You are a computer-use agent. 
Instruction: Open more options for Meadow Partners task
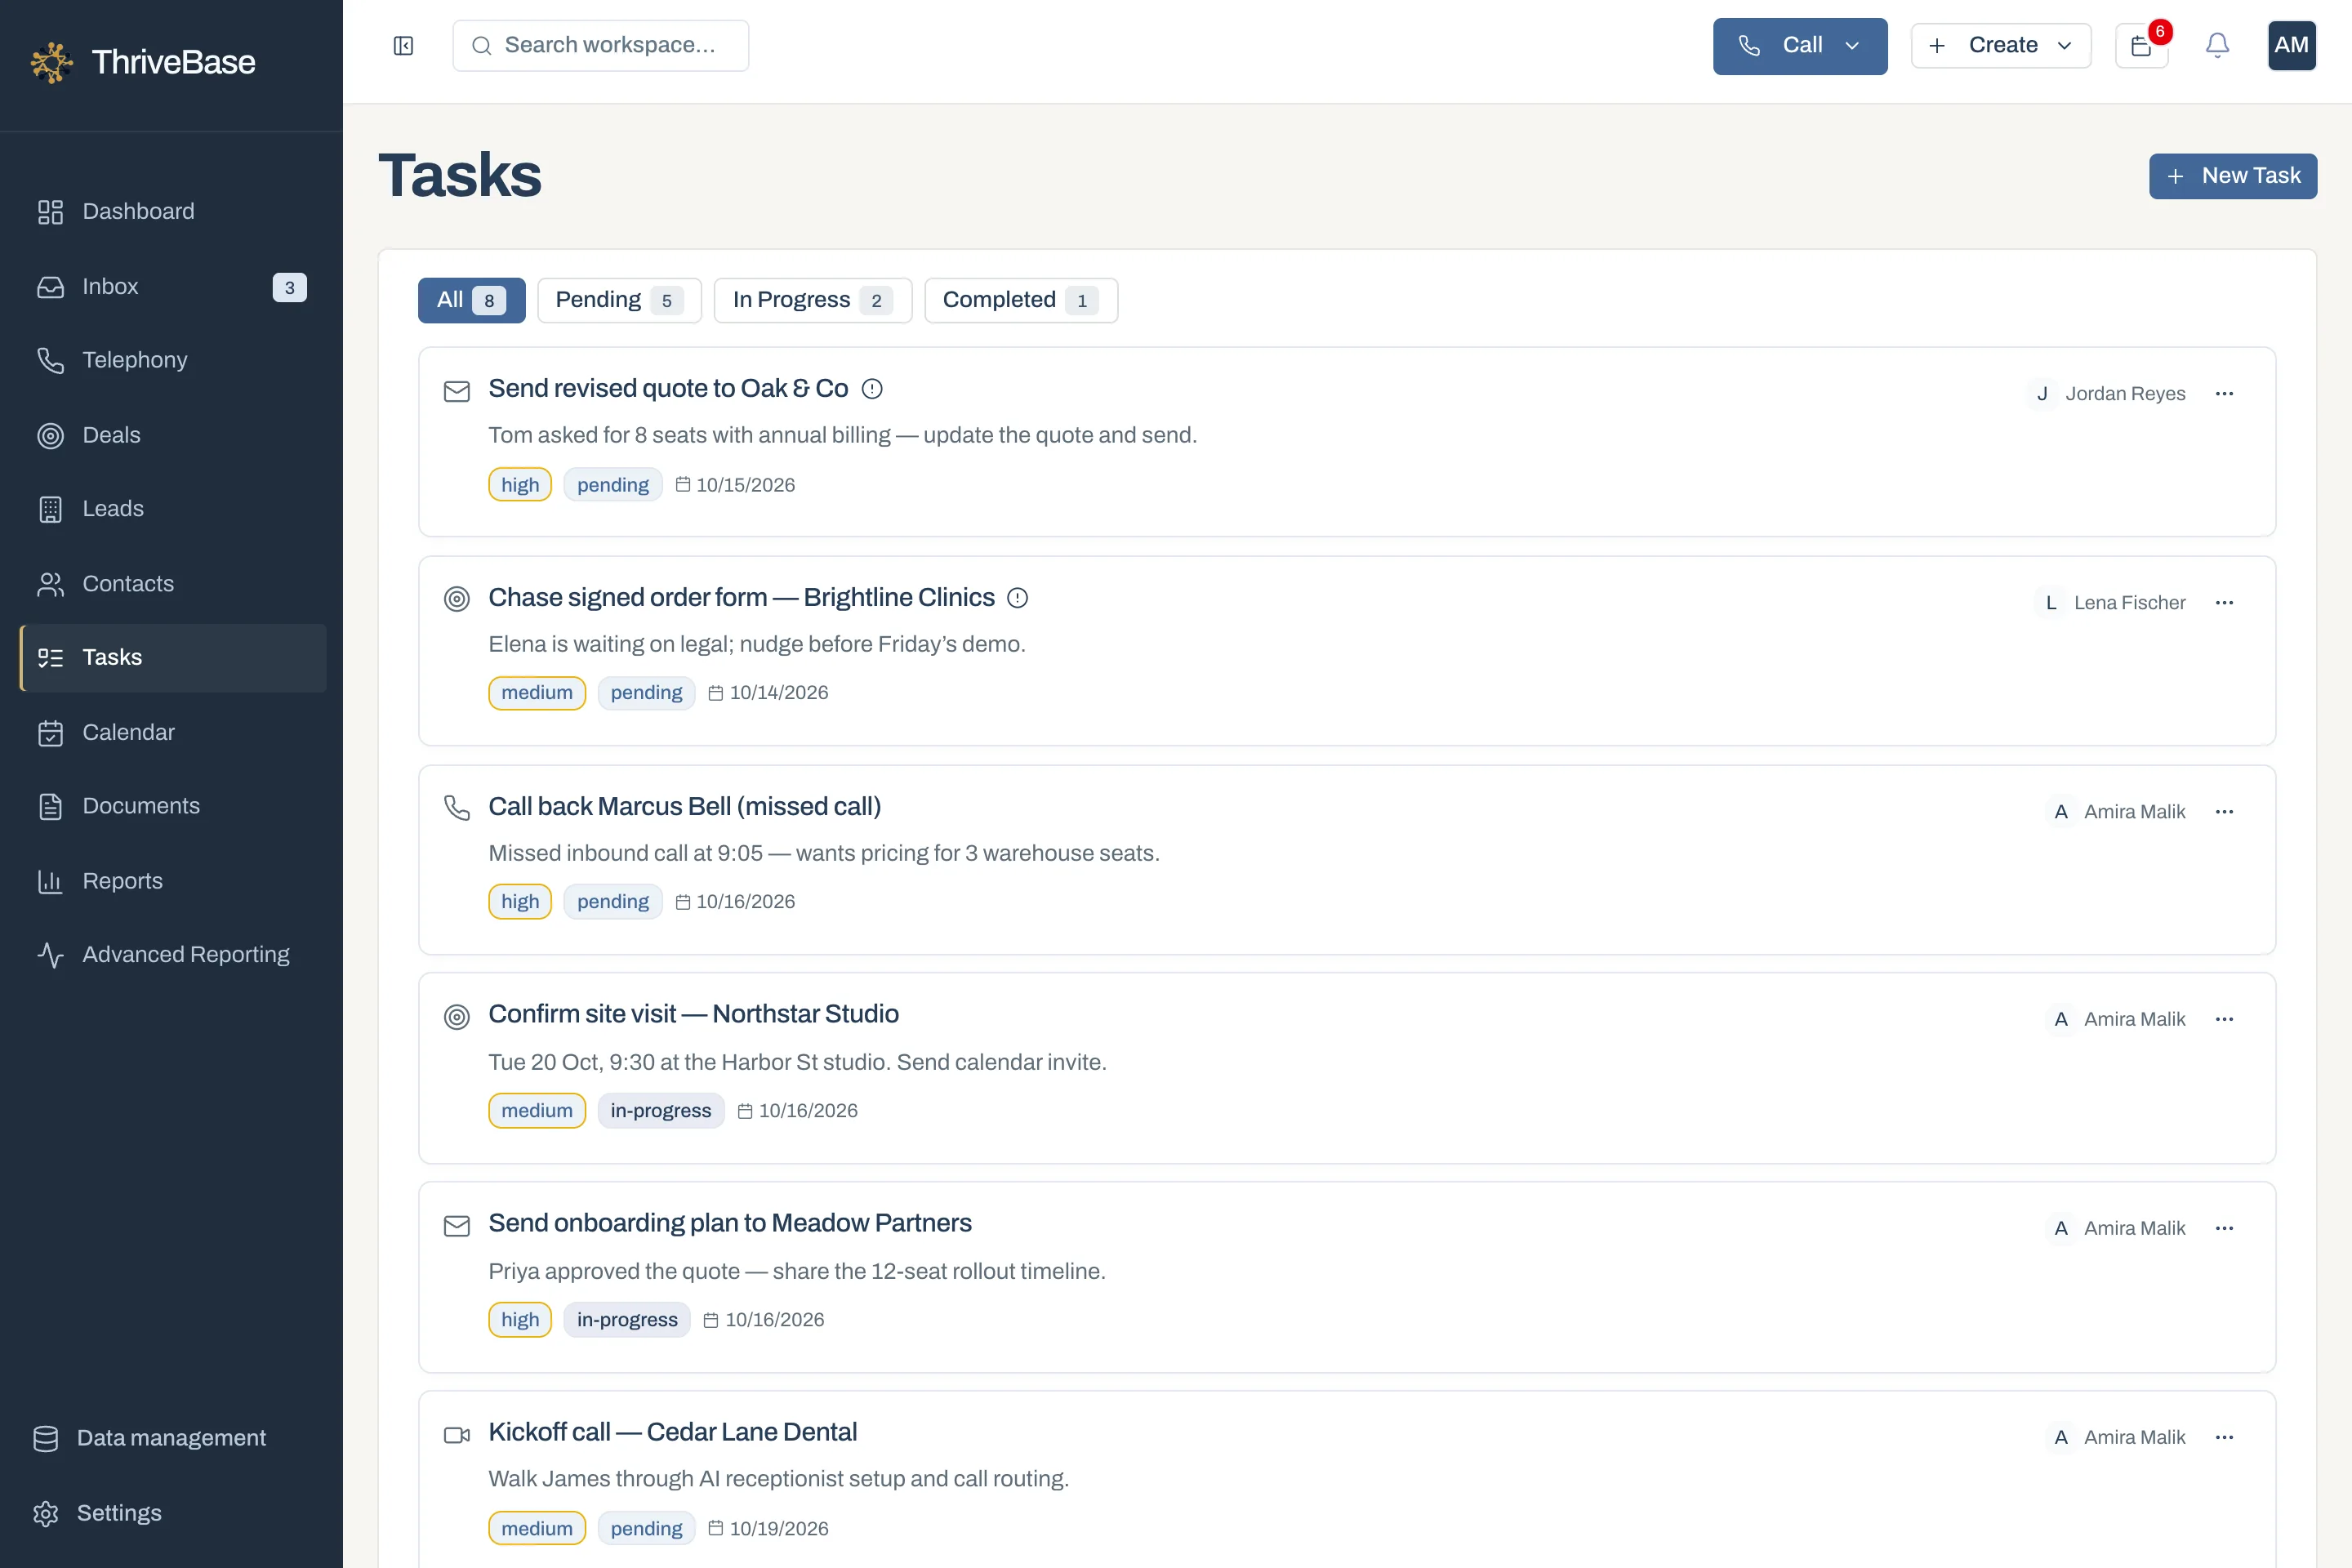2224,1228
